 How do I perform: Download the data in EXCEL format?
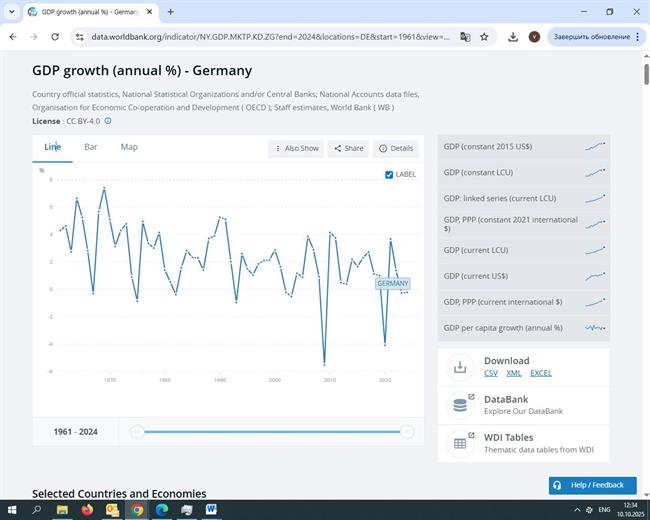click(540, 373)
